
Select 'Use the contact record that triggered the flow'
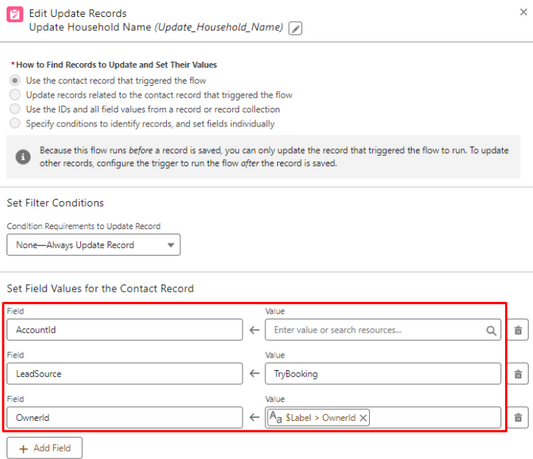(15, 81)
